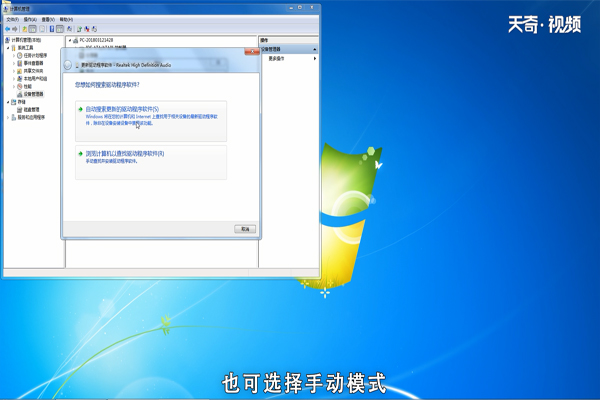Viewport: 600px width, 400px height.
Task: Click the round back button in driver update dialog
Action: [x=68, y=65]
